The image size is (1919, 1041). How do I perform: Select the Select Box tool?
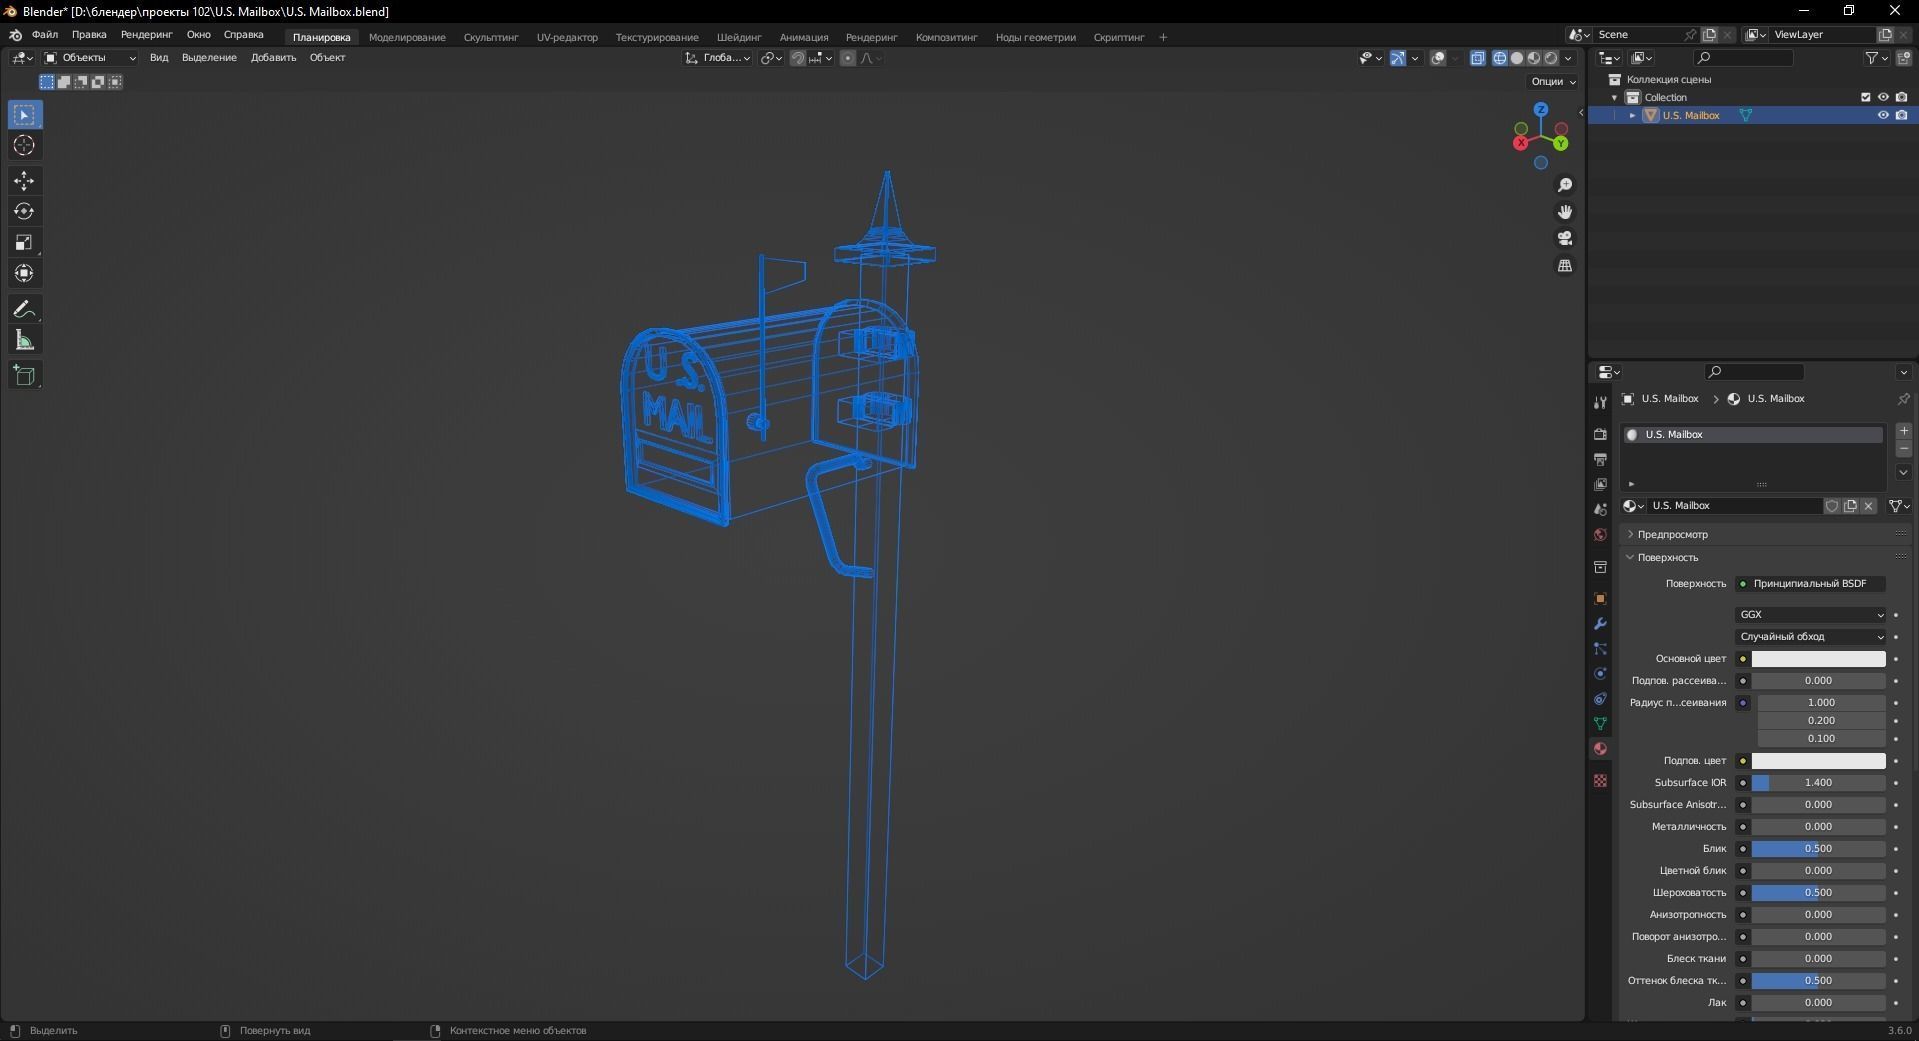point(25,115)
